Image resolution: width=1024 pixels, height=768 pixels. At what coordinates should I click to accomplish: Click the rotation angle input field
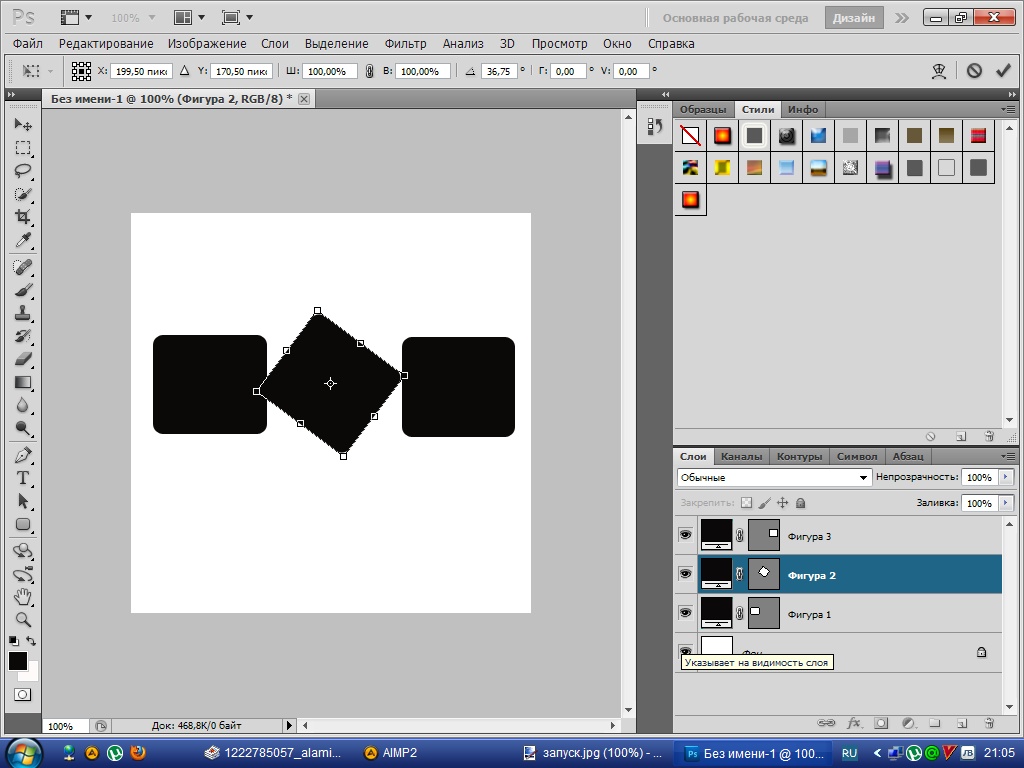498,72
